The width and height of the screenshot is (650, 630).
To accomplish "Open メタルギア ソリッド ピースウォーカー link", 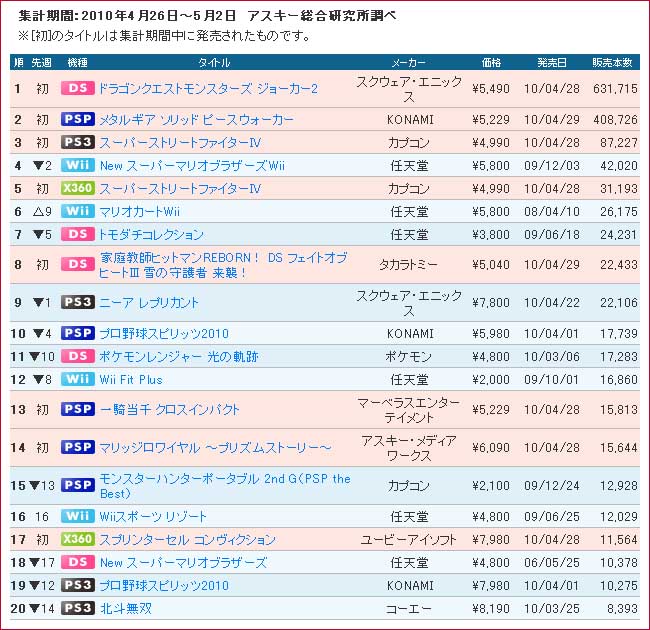I will click(x=196, y=120).
